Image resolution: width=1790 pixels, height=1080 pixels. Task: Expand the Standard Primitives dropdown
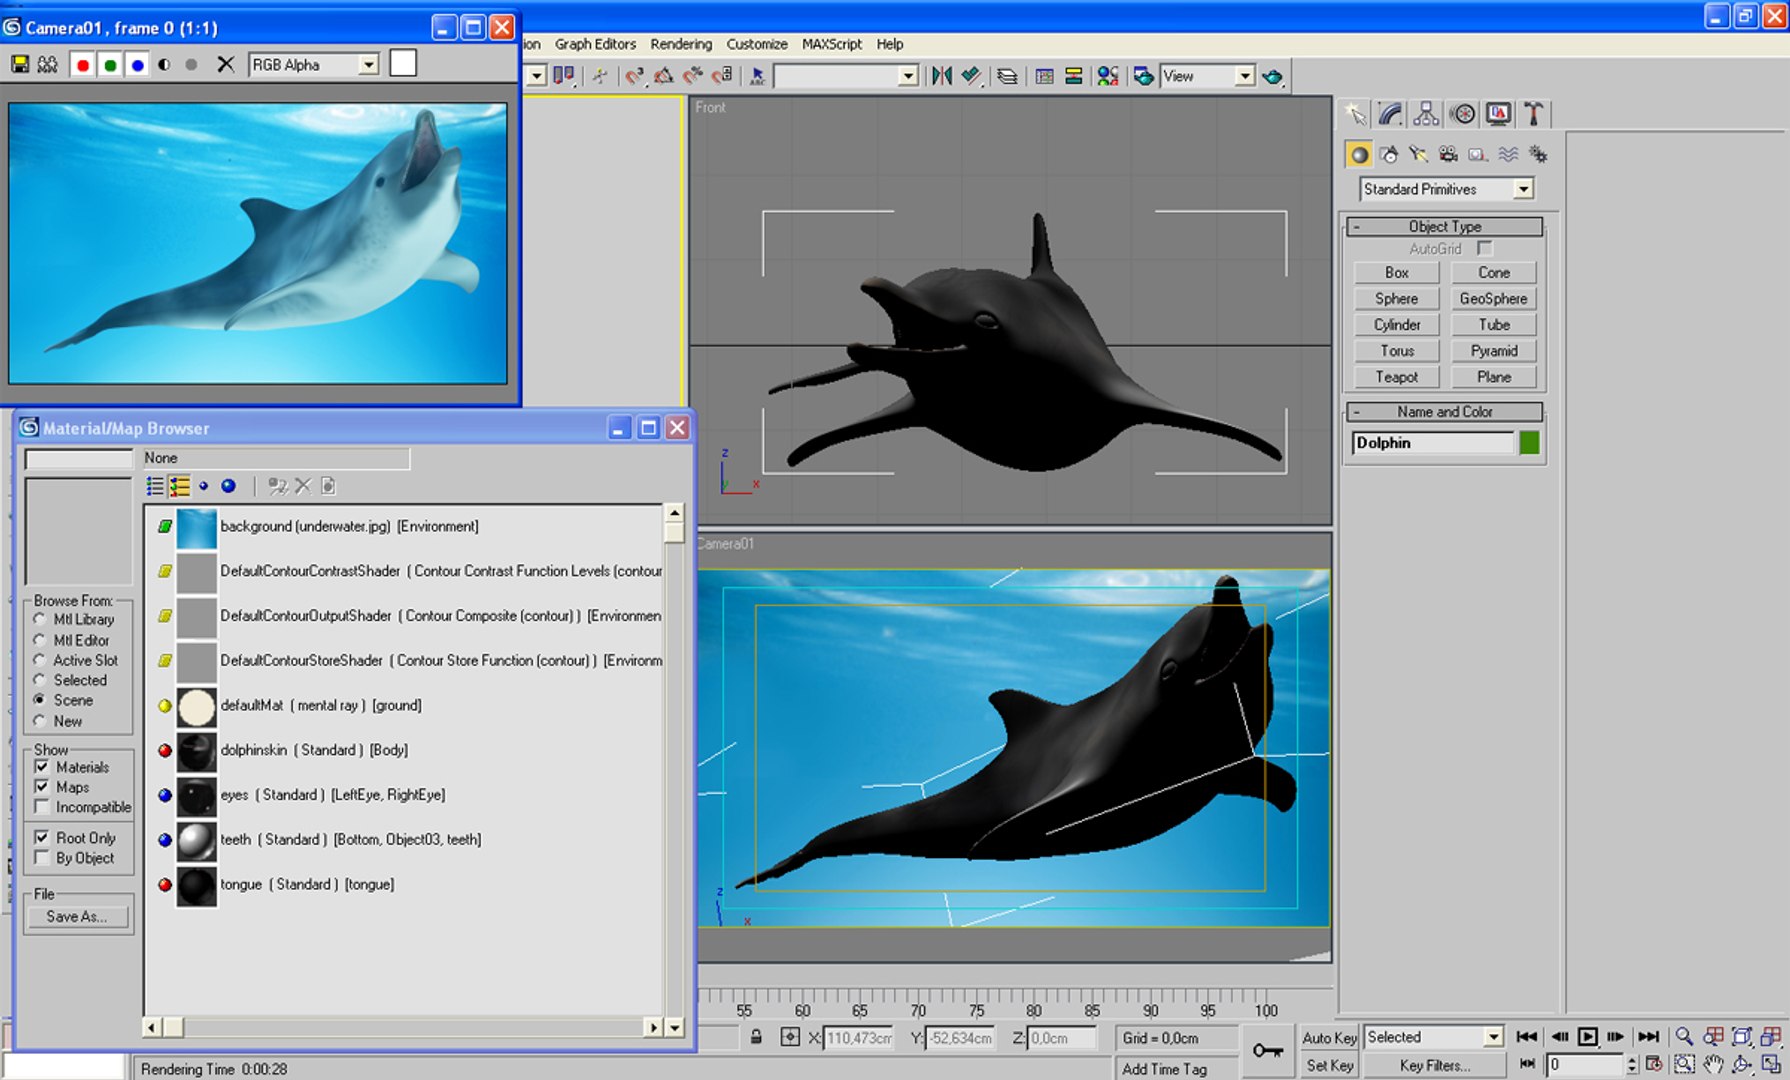click(x=1523, y=189)
